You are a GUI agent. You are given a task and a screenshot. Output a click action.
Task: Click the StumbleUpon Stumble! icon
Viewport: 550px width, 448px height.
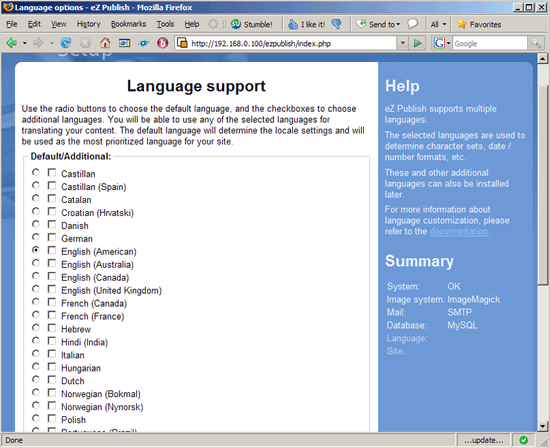(236, 24)
